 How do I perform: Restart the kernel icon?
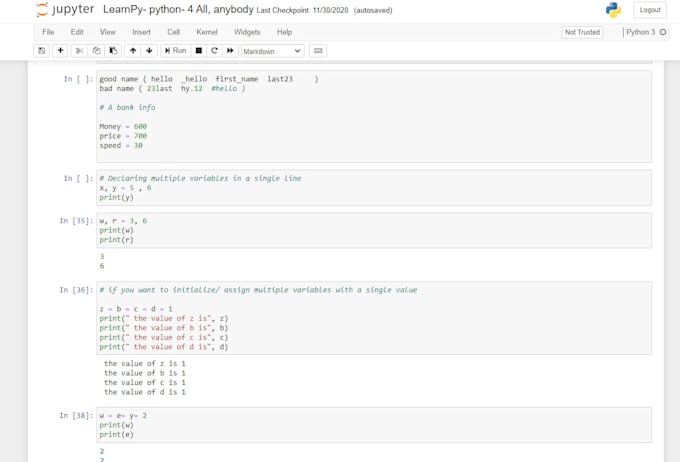[214, 51]
